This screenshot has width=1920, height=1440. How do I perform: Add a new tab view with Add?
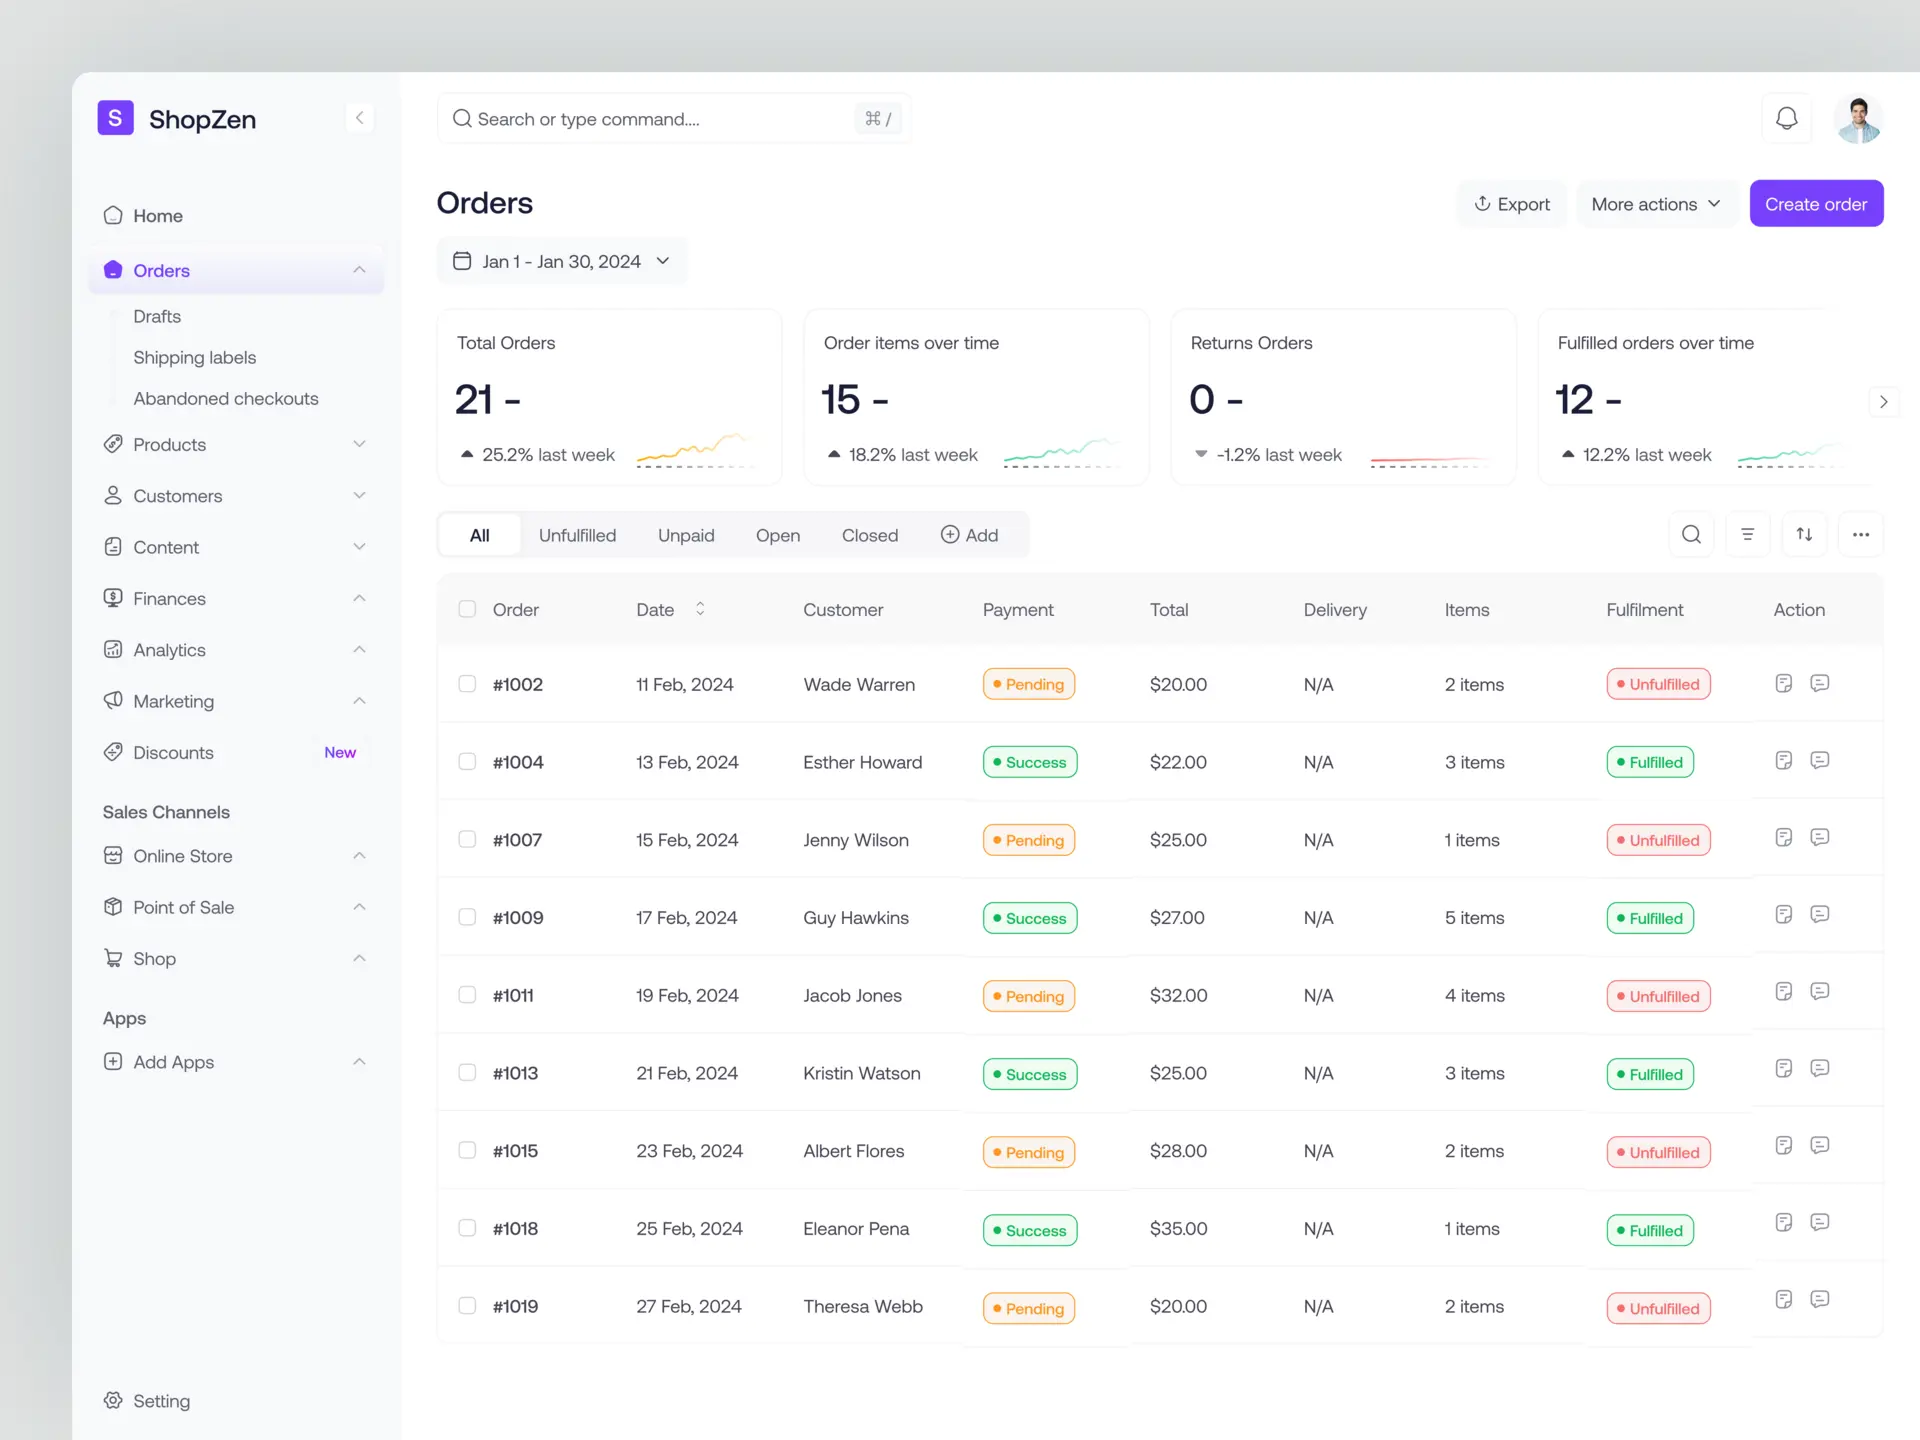[x=969, y=535]
